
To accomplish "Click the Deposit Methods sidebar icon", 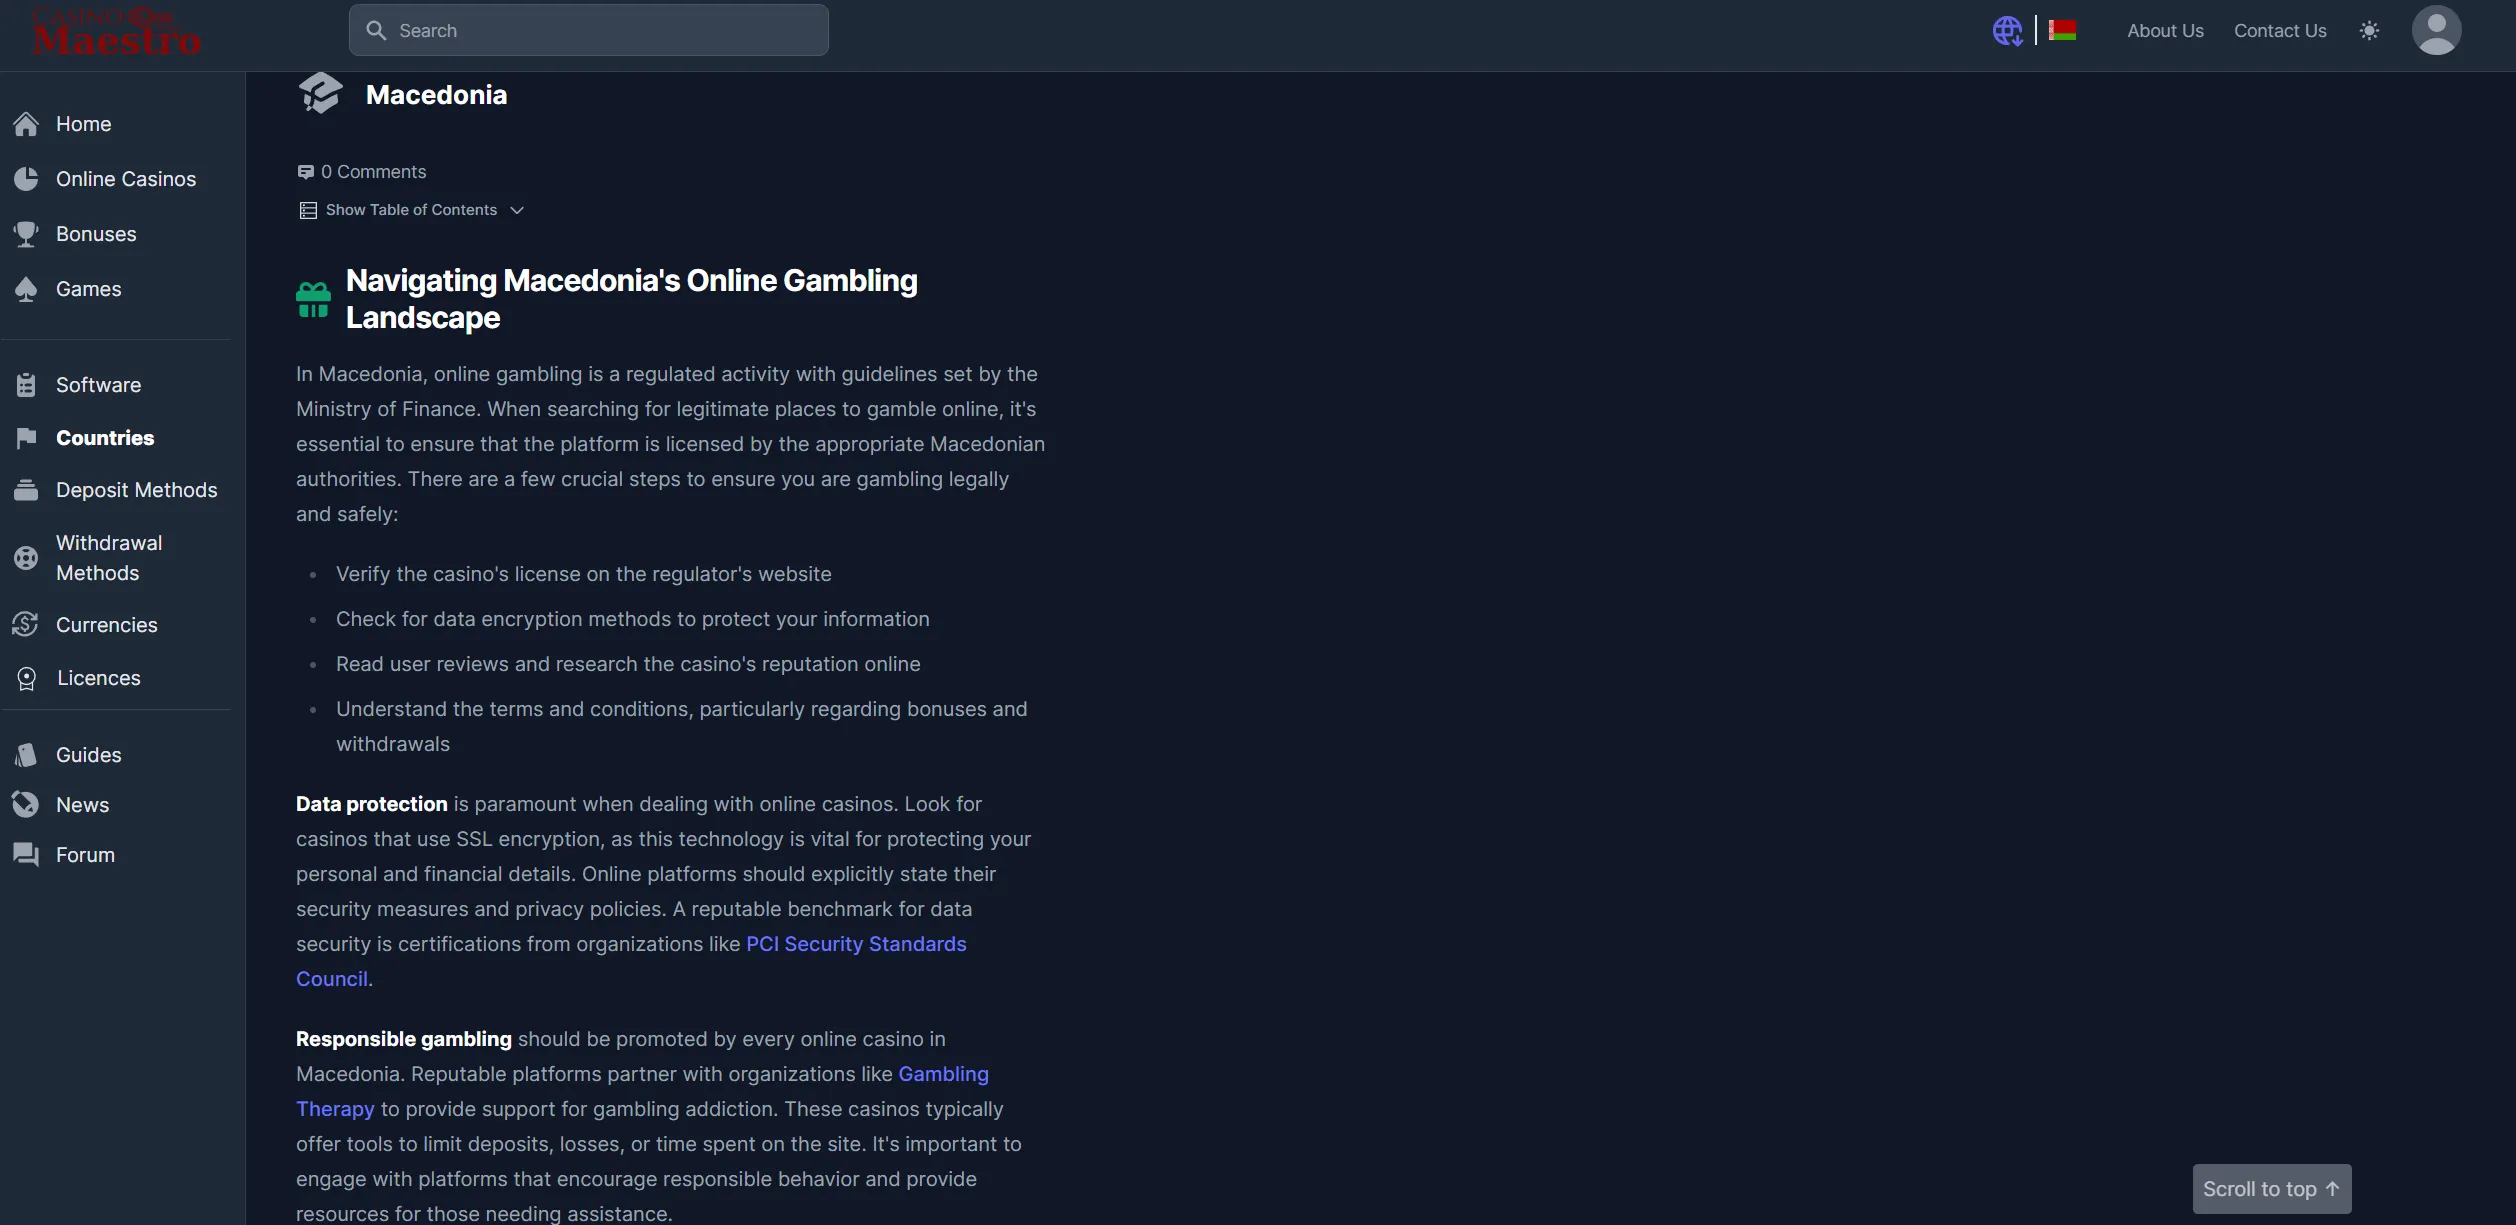I will (26, 490).
